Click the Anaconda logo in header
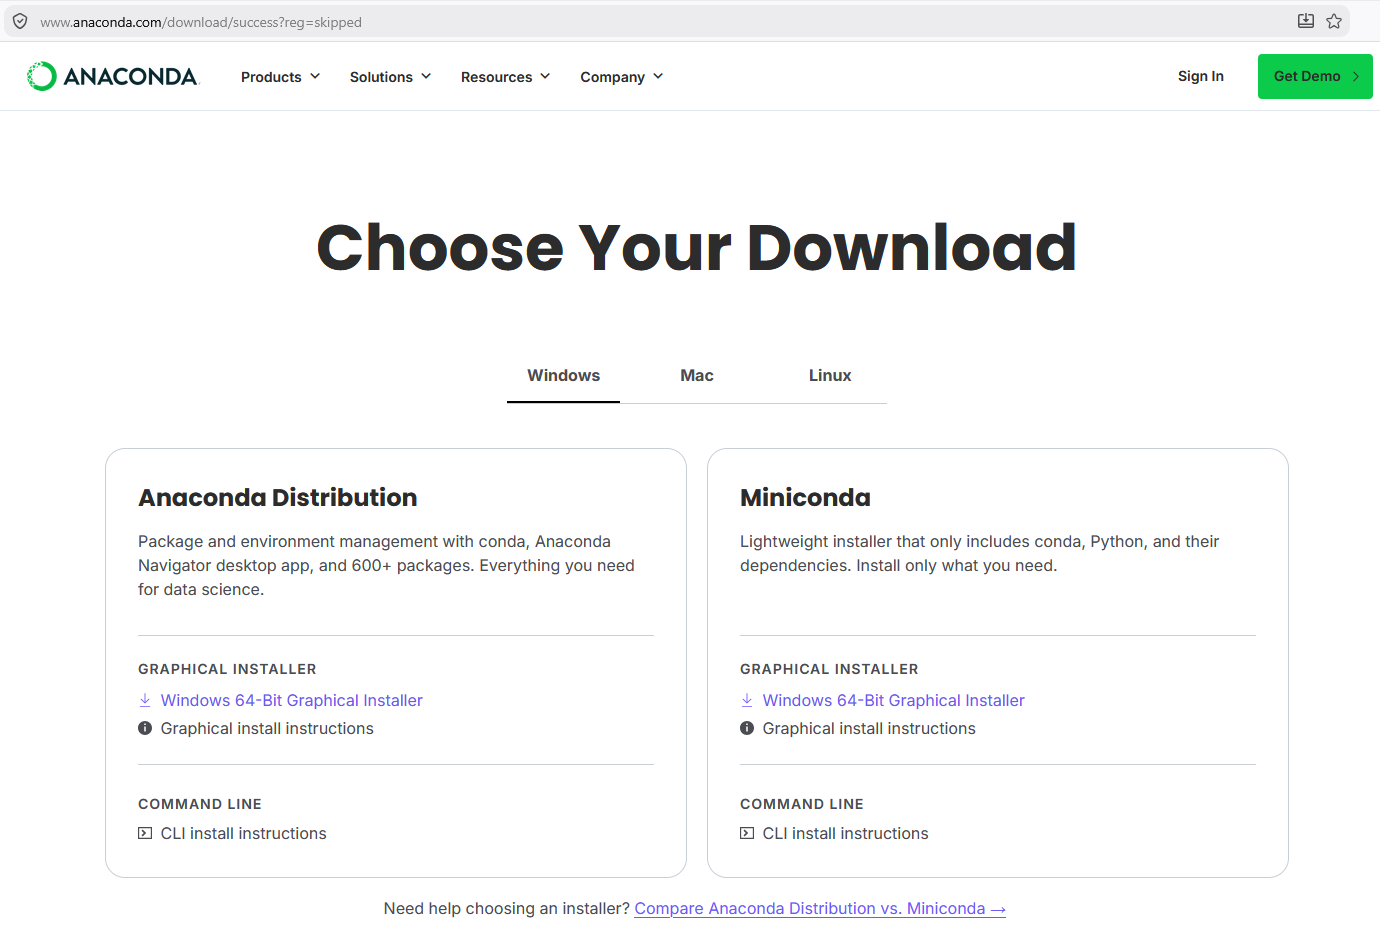 pyautogui.click(x=113, y=76)
